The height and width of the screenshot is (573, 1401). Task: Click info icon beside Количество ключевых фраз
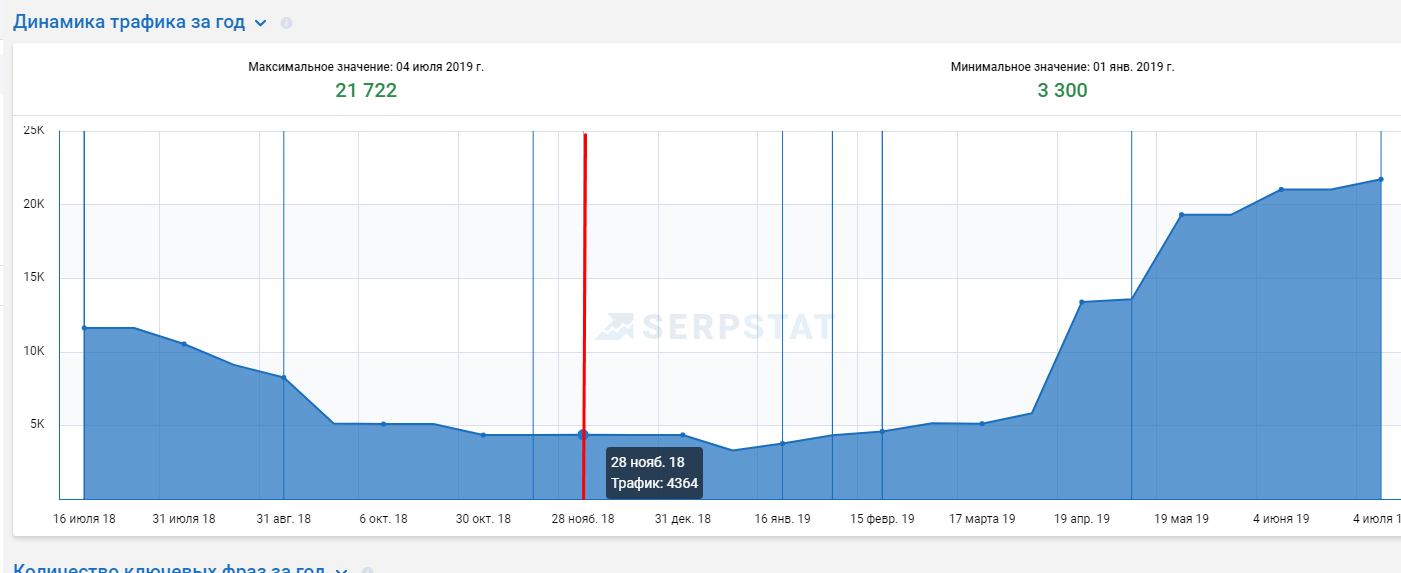[367, 571]
